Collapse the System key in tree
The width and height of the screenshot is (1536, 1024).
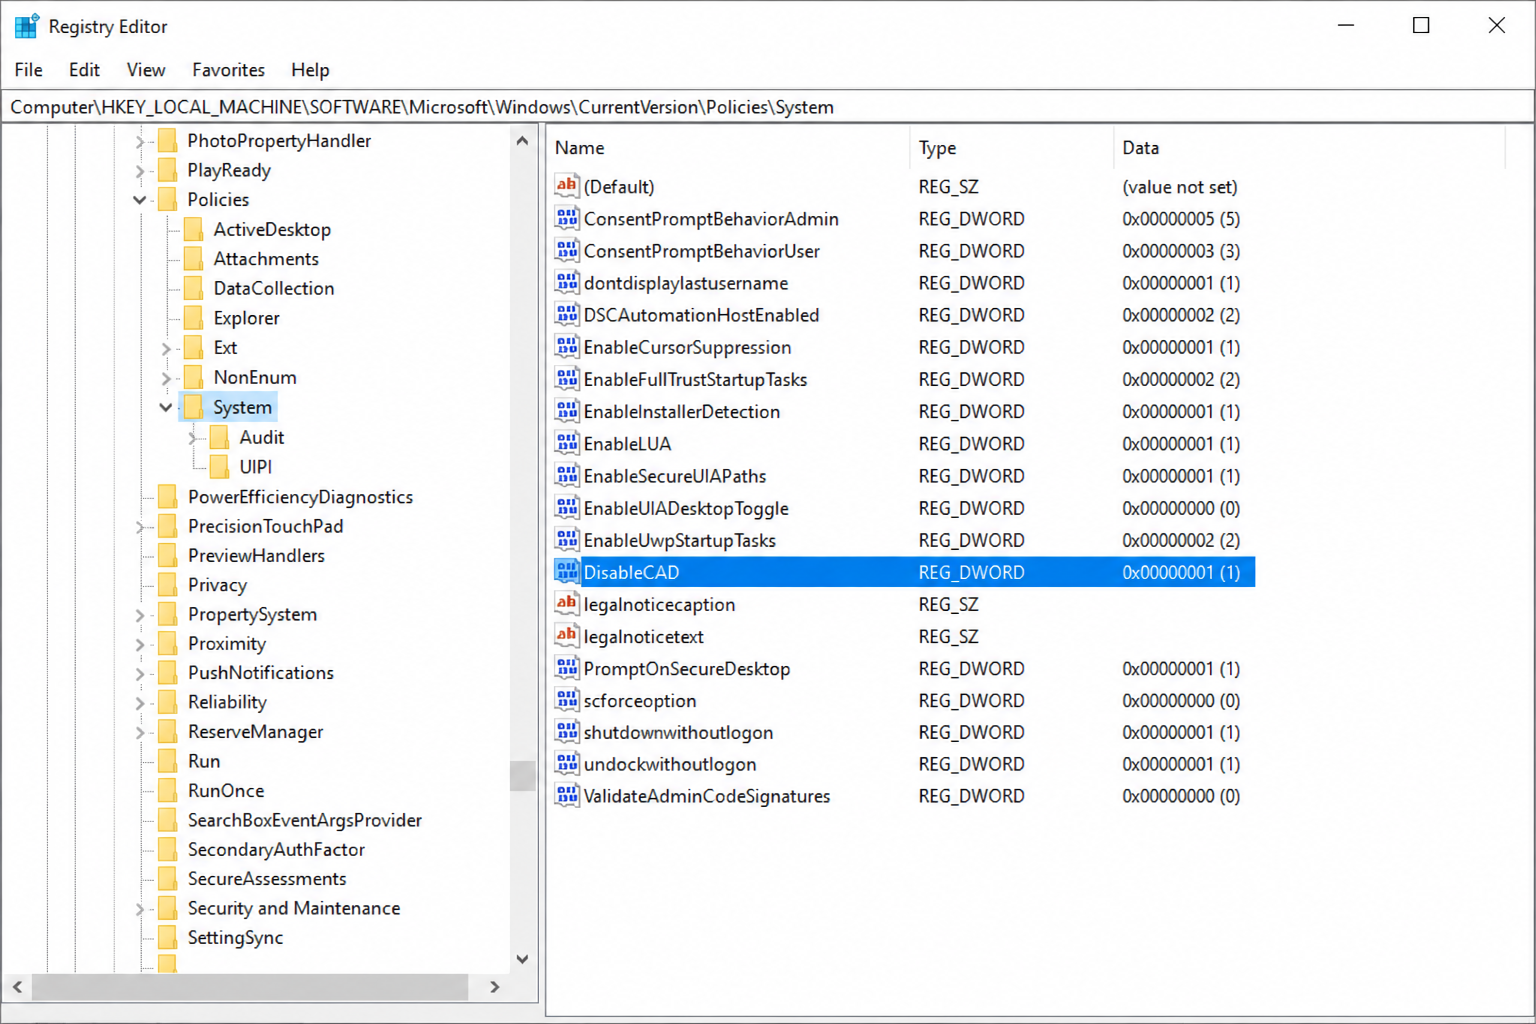pyautogui.click(x=166, y=407)
